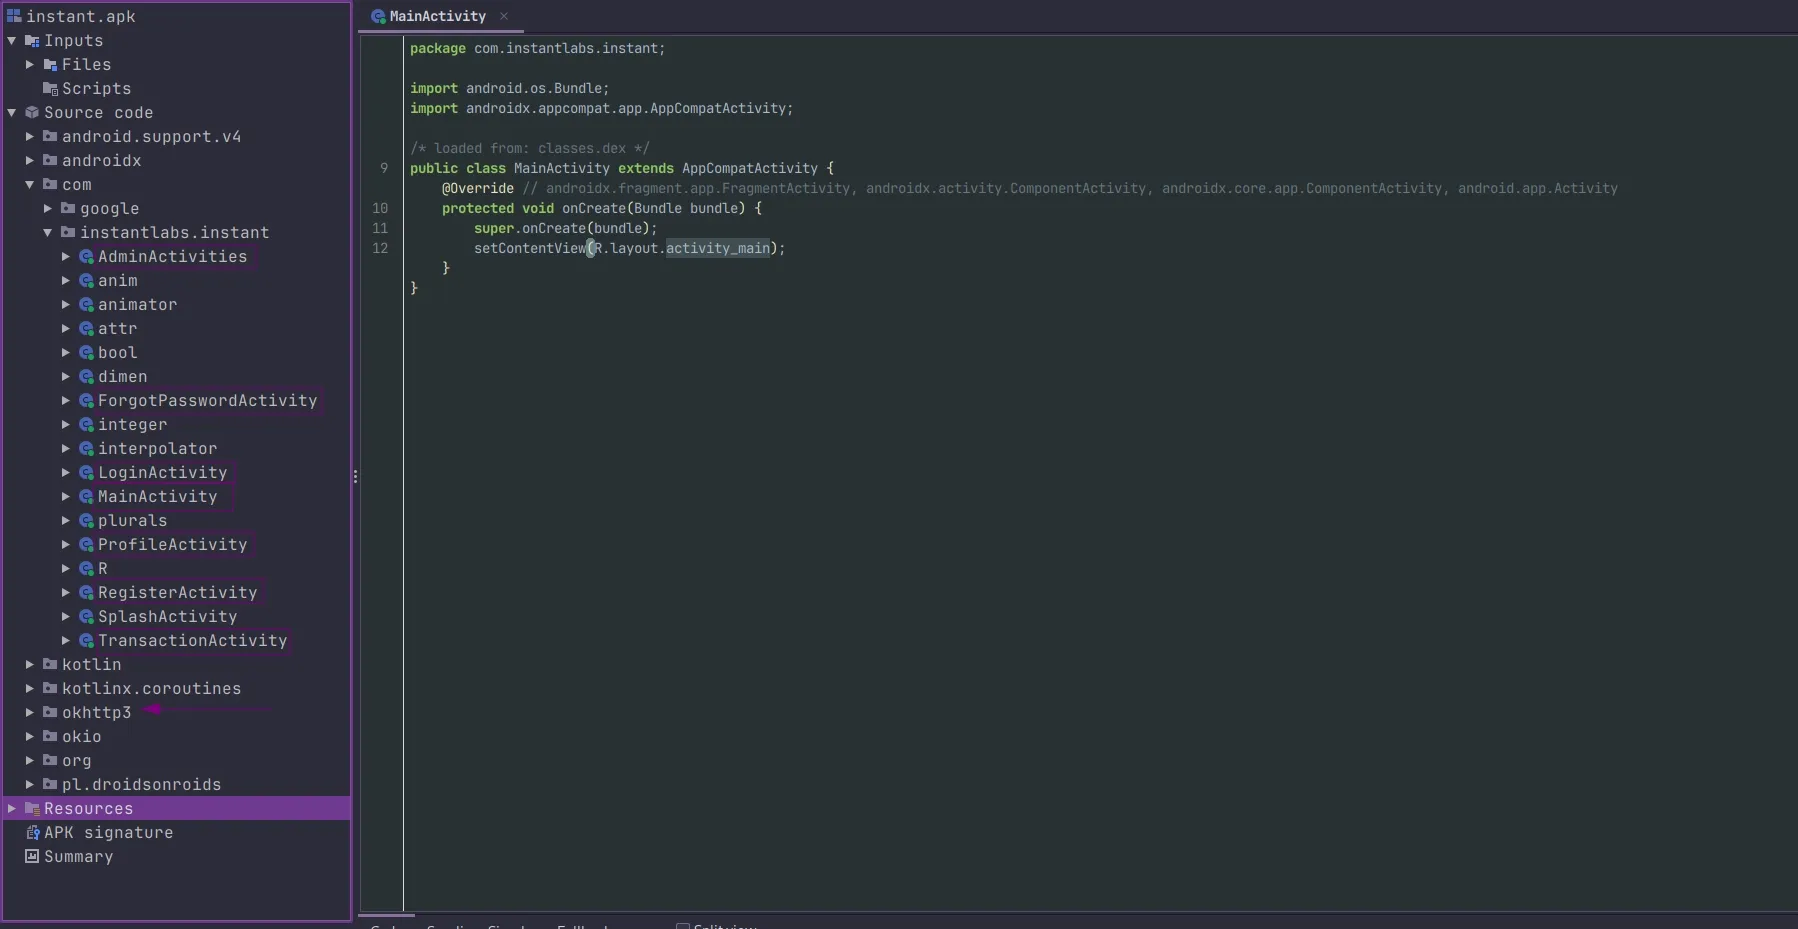Click the integer class icon
Screen dimensions: 1798x929
[x=86, y=425]
